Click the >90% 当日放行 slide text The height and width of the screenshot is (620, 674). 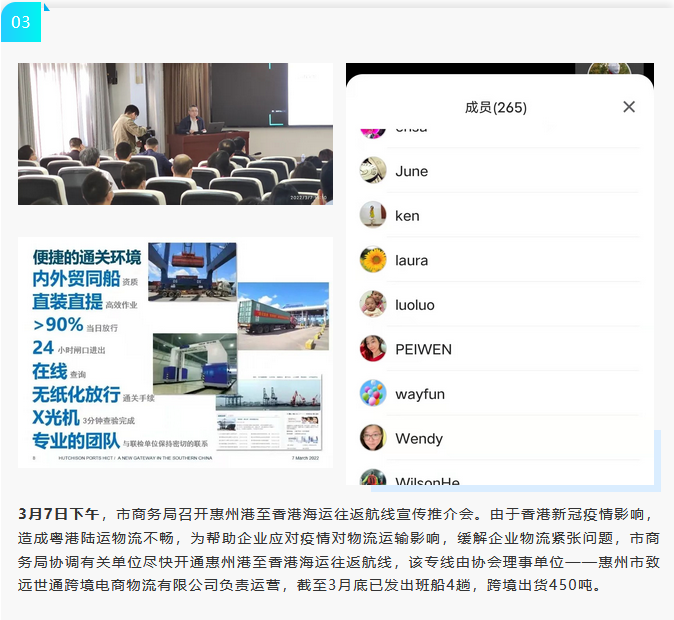[75, 325]
